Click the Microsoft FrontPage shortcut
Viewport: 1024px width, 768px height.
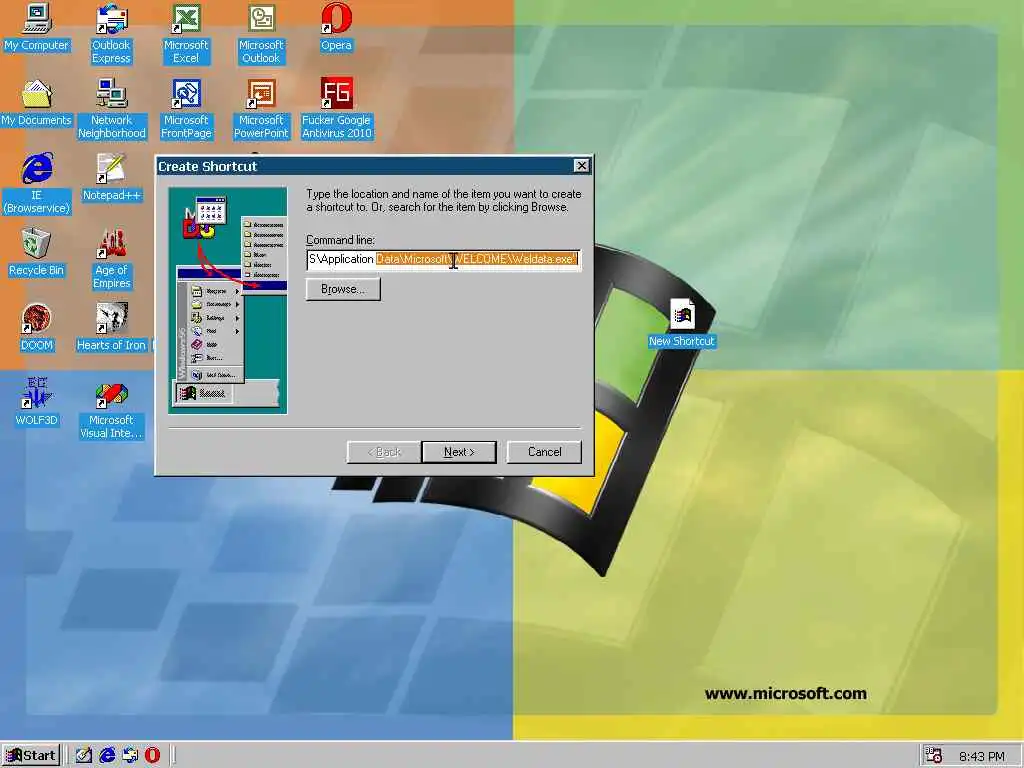186,109
